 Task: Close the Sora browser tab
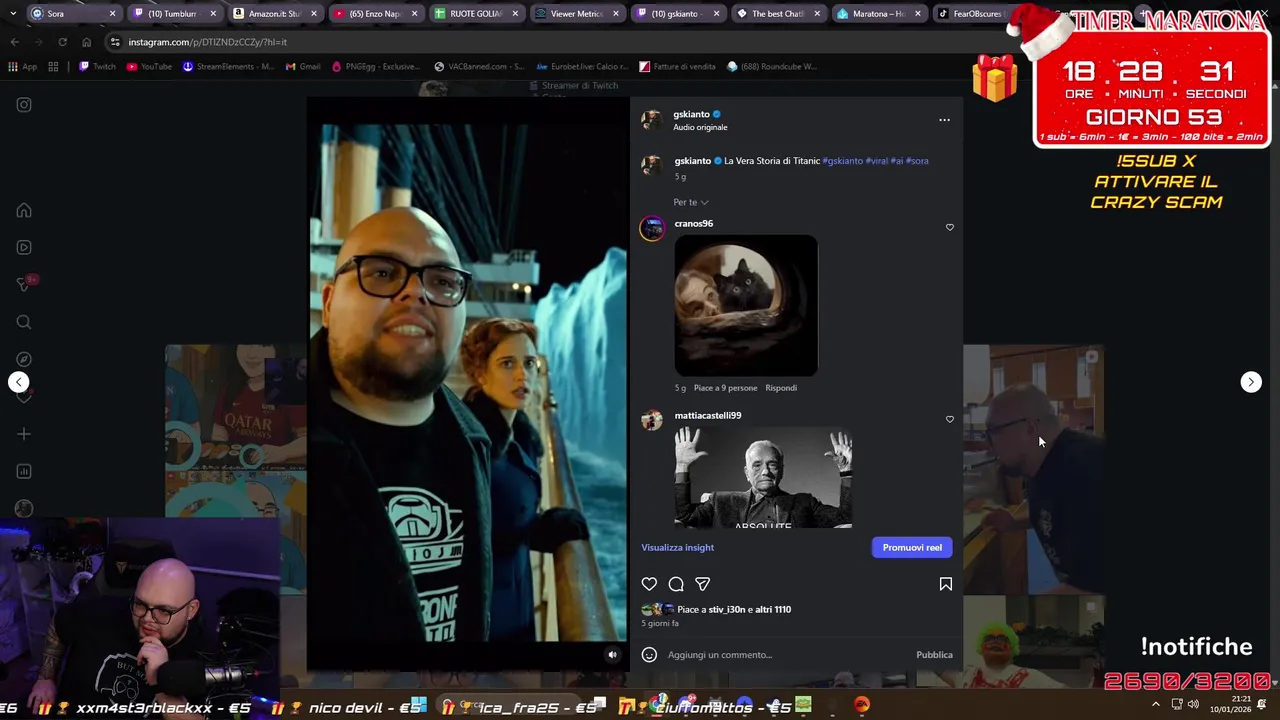[x=112, y=14]
